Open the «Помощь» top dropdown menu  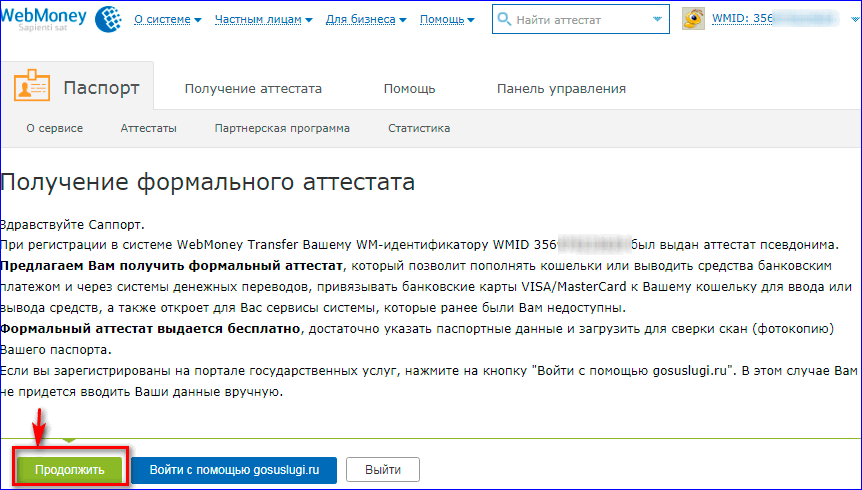tap(447, 20)
